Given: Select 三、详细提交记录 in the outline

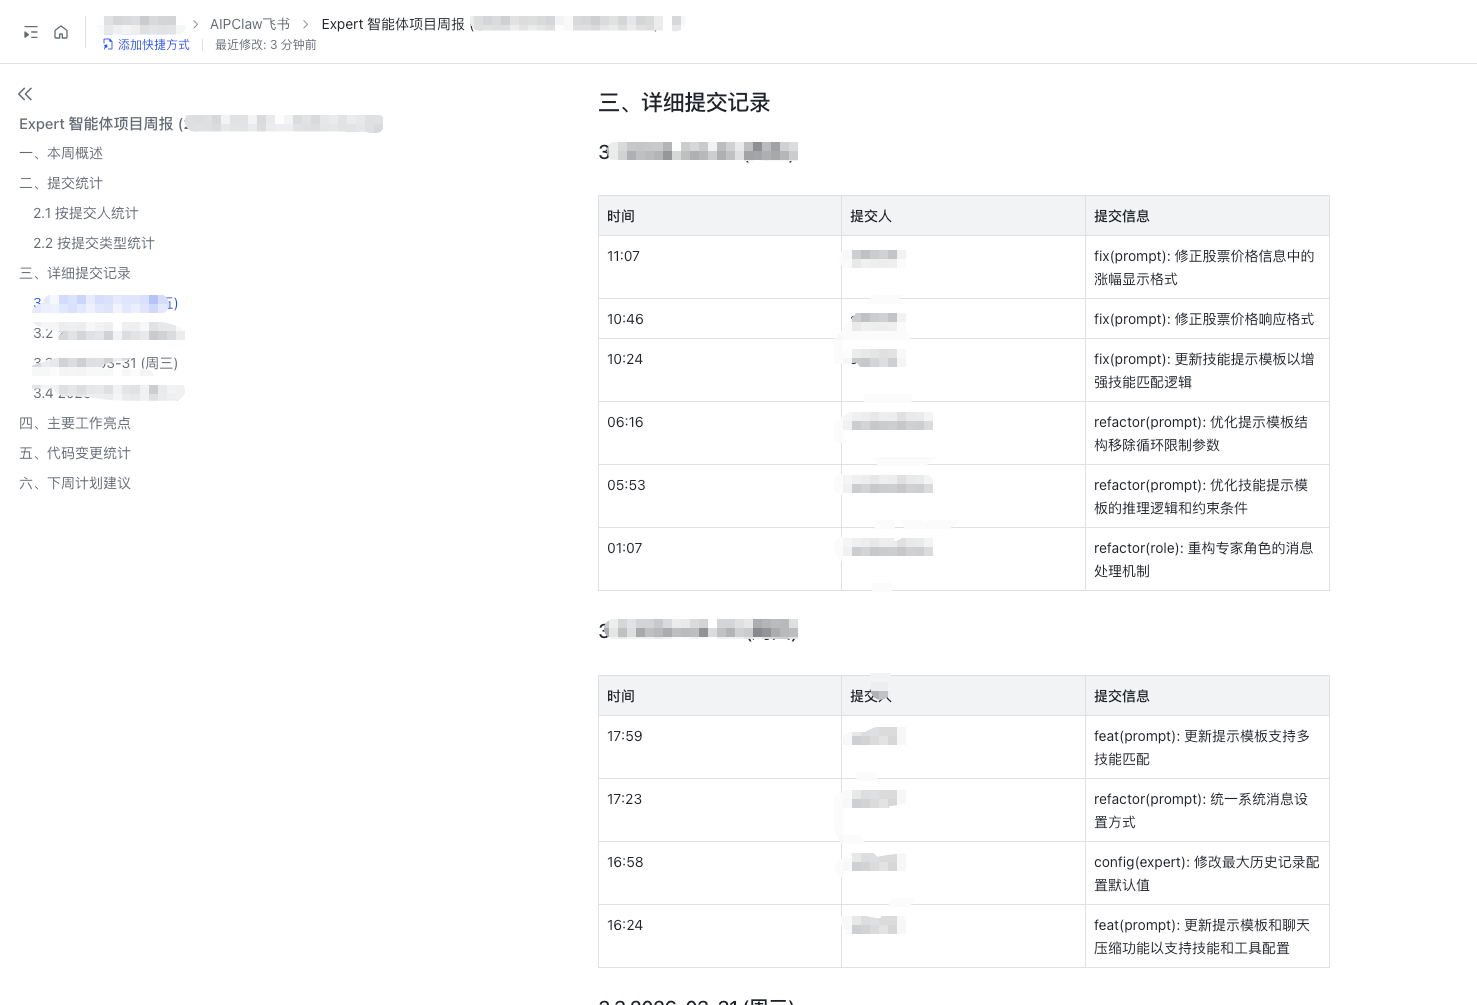Looking at the screenshot, I should click(76, 273).
